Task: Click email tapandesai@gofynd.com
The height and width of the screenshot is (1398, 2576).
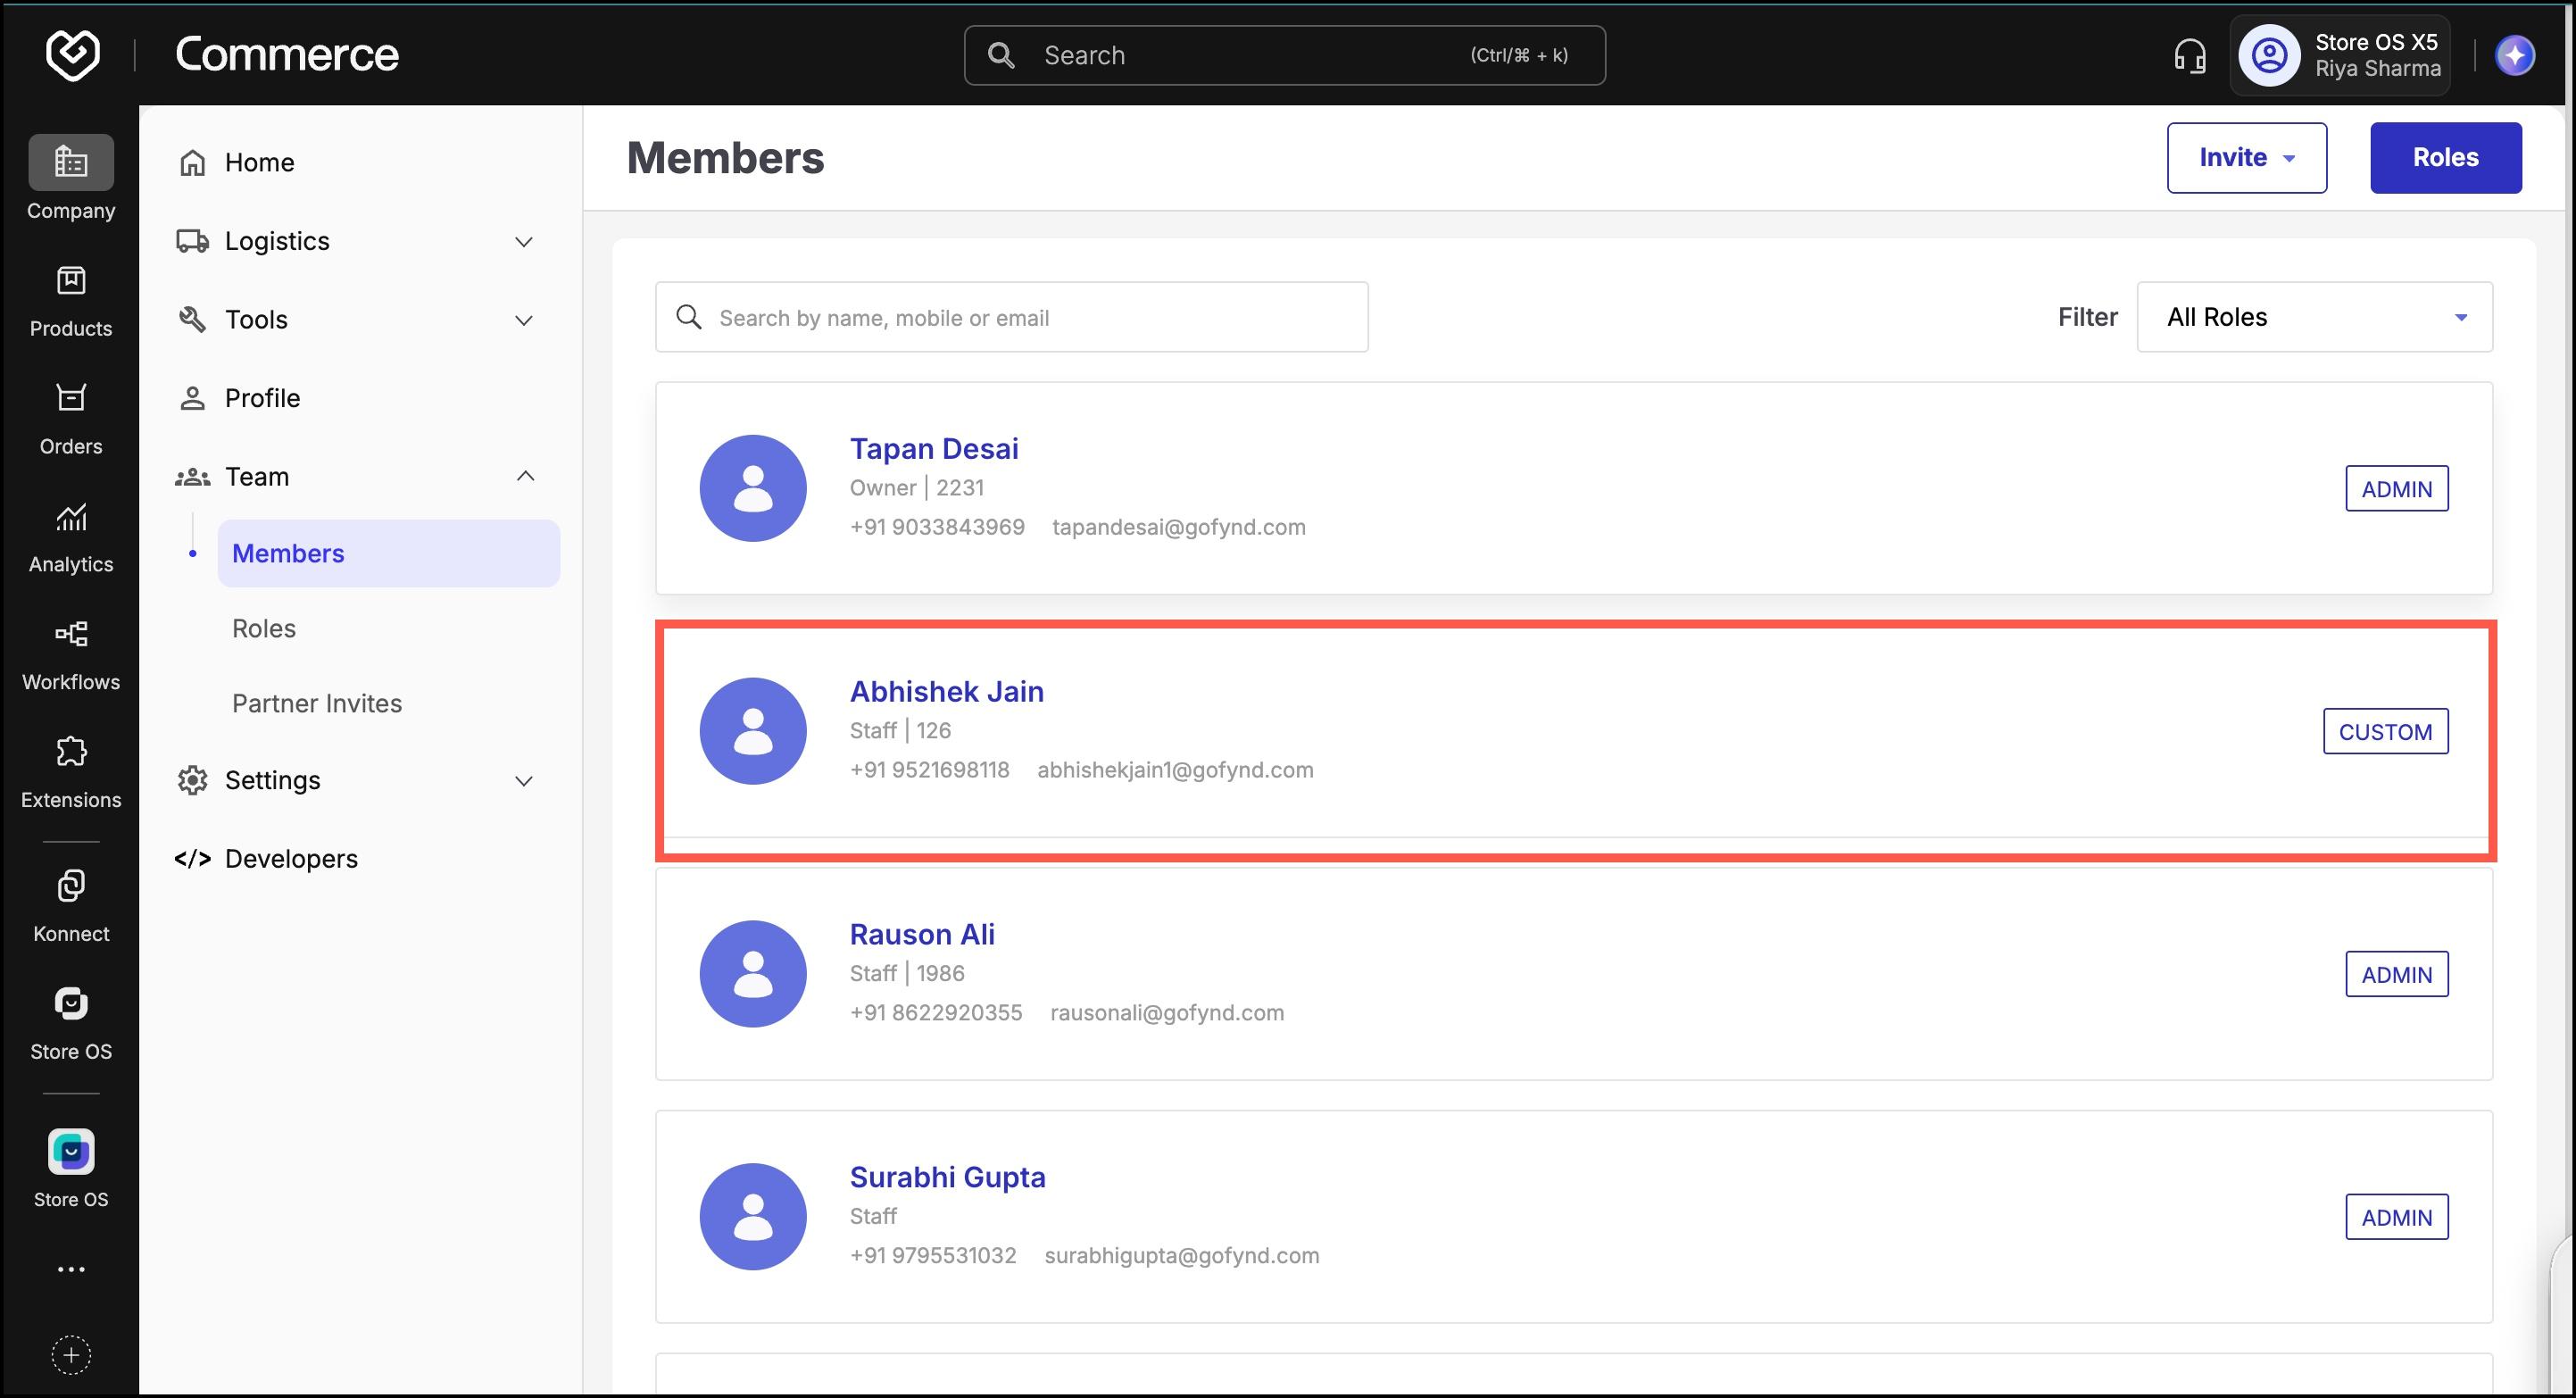Action: coord(1178,528)
